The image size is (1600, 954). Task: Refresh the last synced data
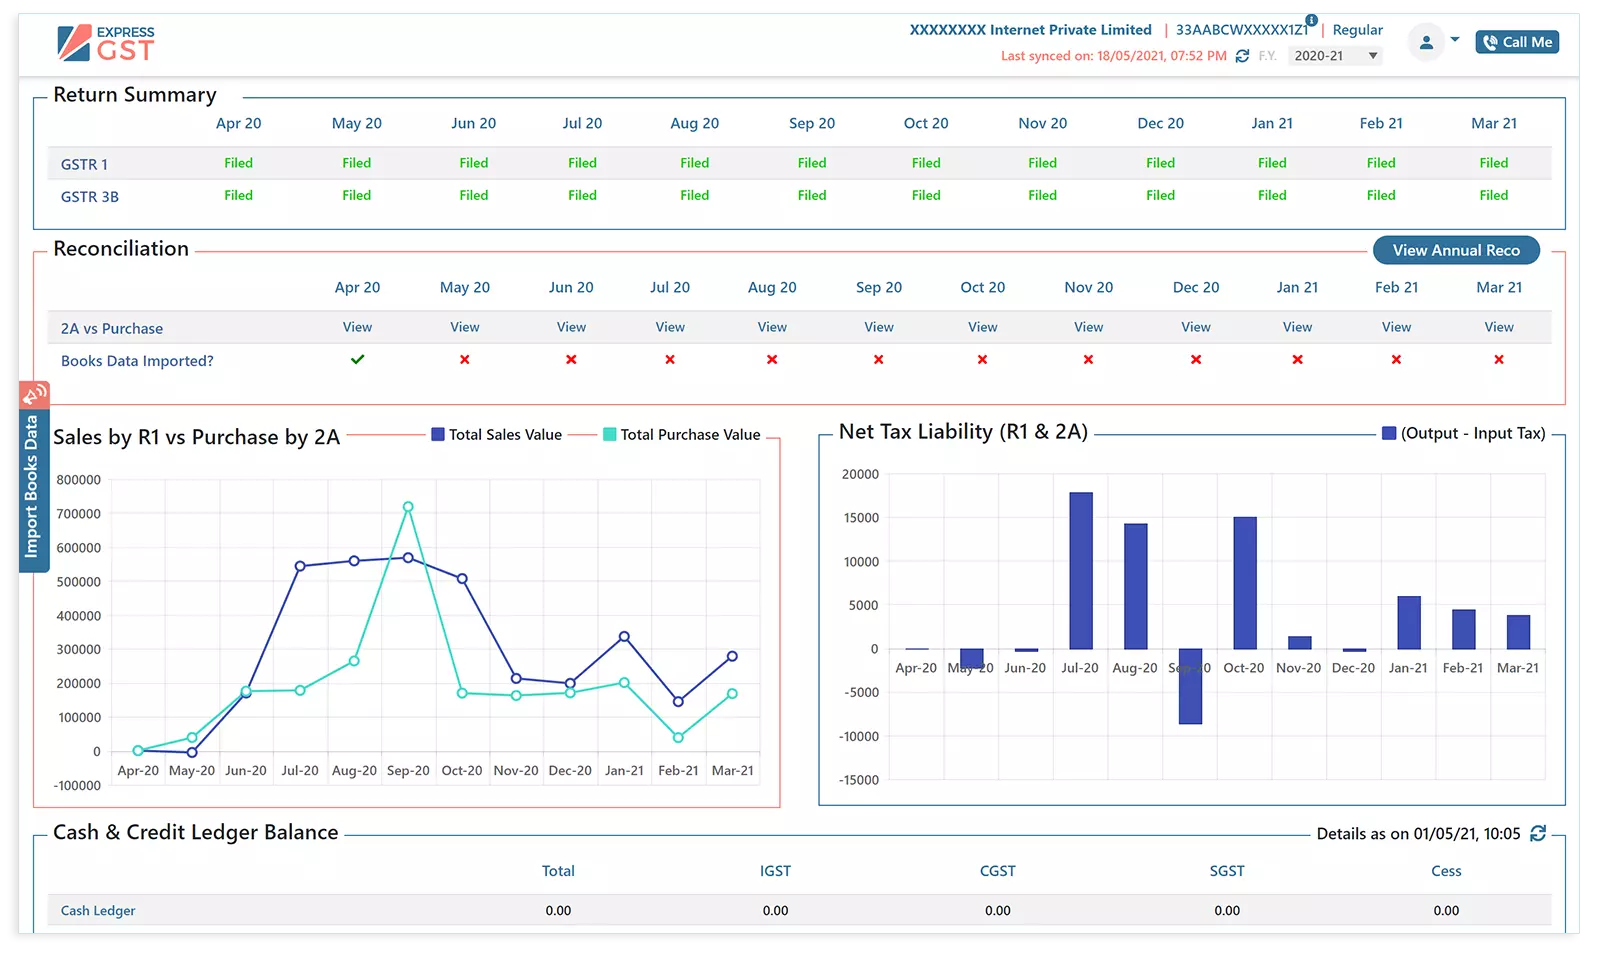pos(1243,56)
